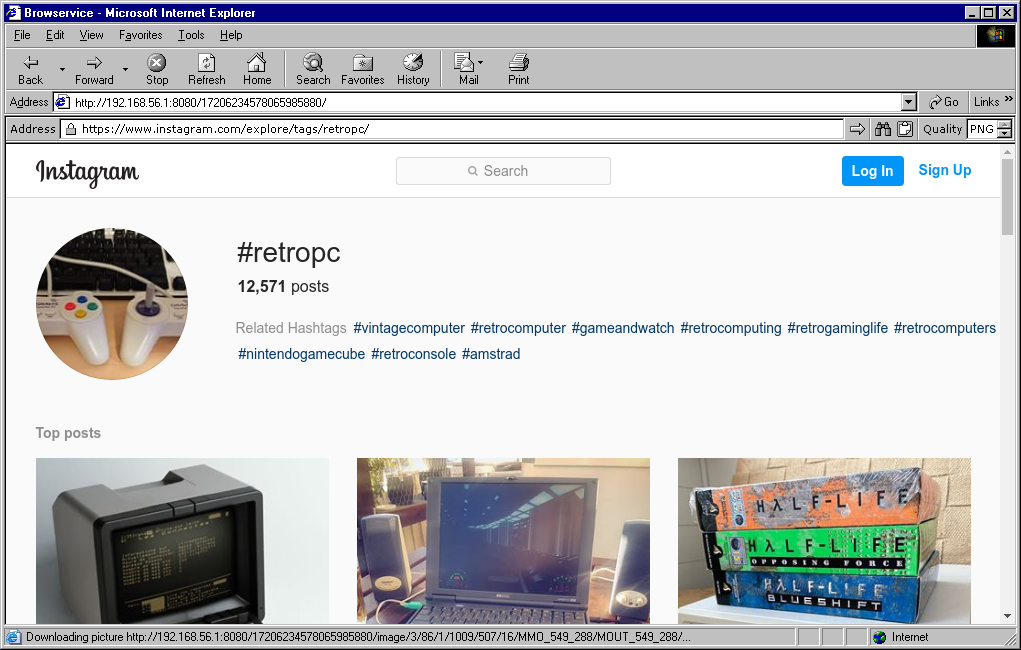Click the Sign Up link
1021x650 pixels.
(945, 170)
